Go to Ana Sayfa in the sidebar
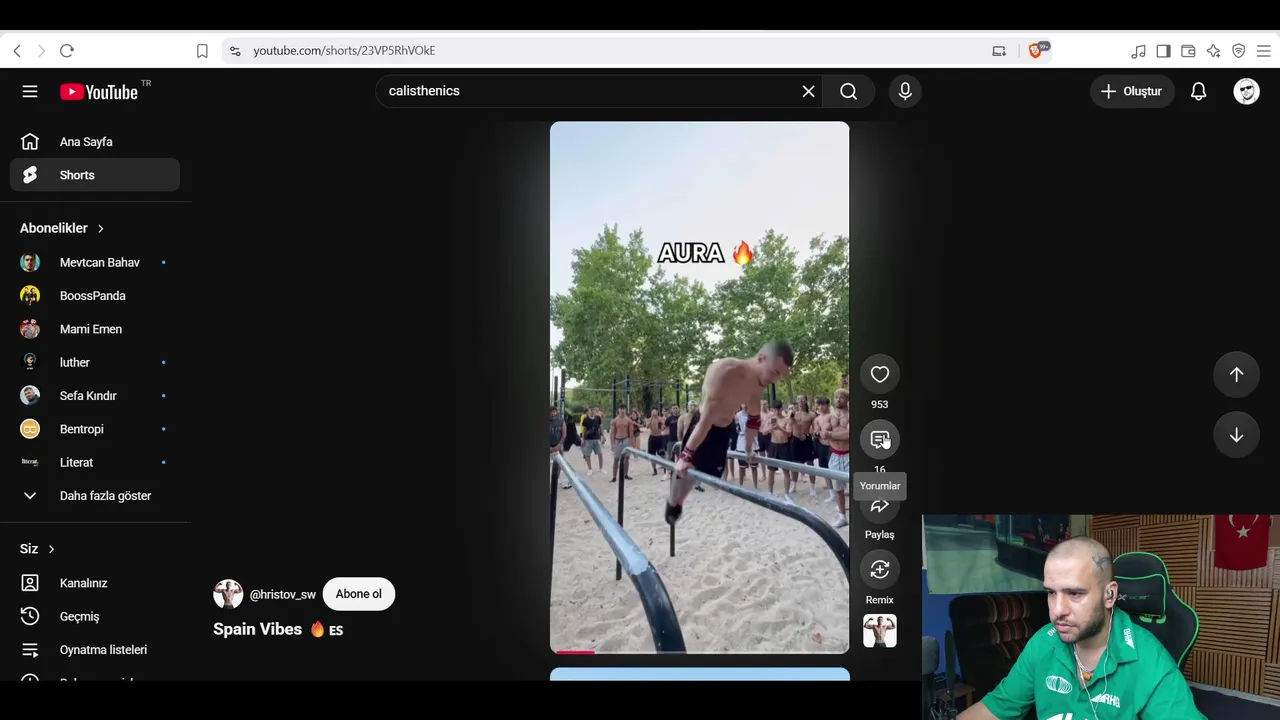 [x=95, y=142]
